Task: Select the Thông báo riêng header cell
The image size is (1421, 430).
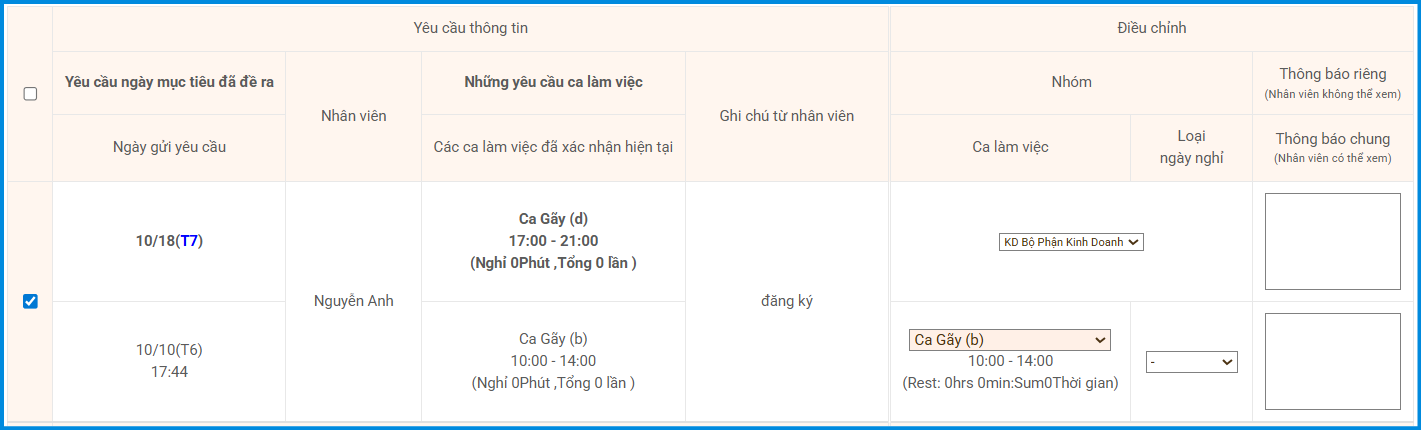Action: coord(1332,82)
